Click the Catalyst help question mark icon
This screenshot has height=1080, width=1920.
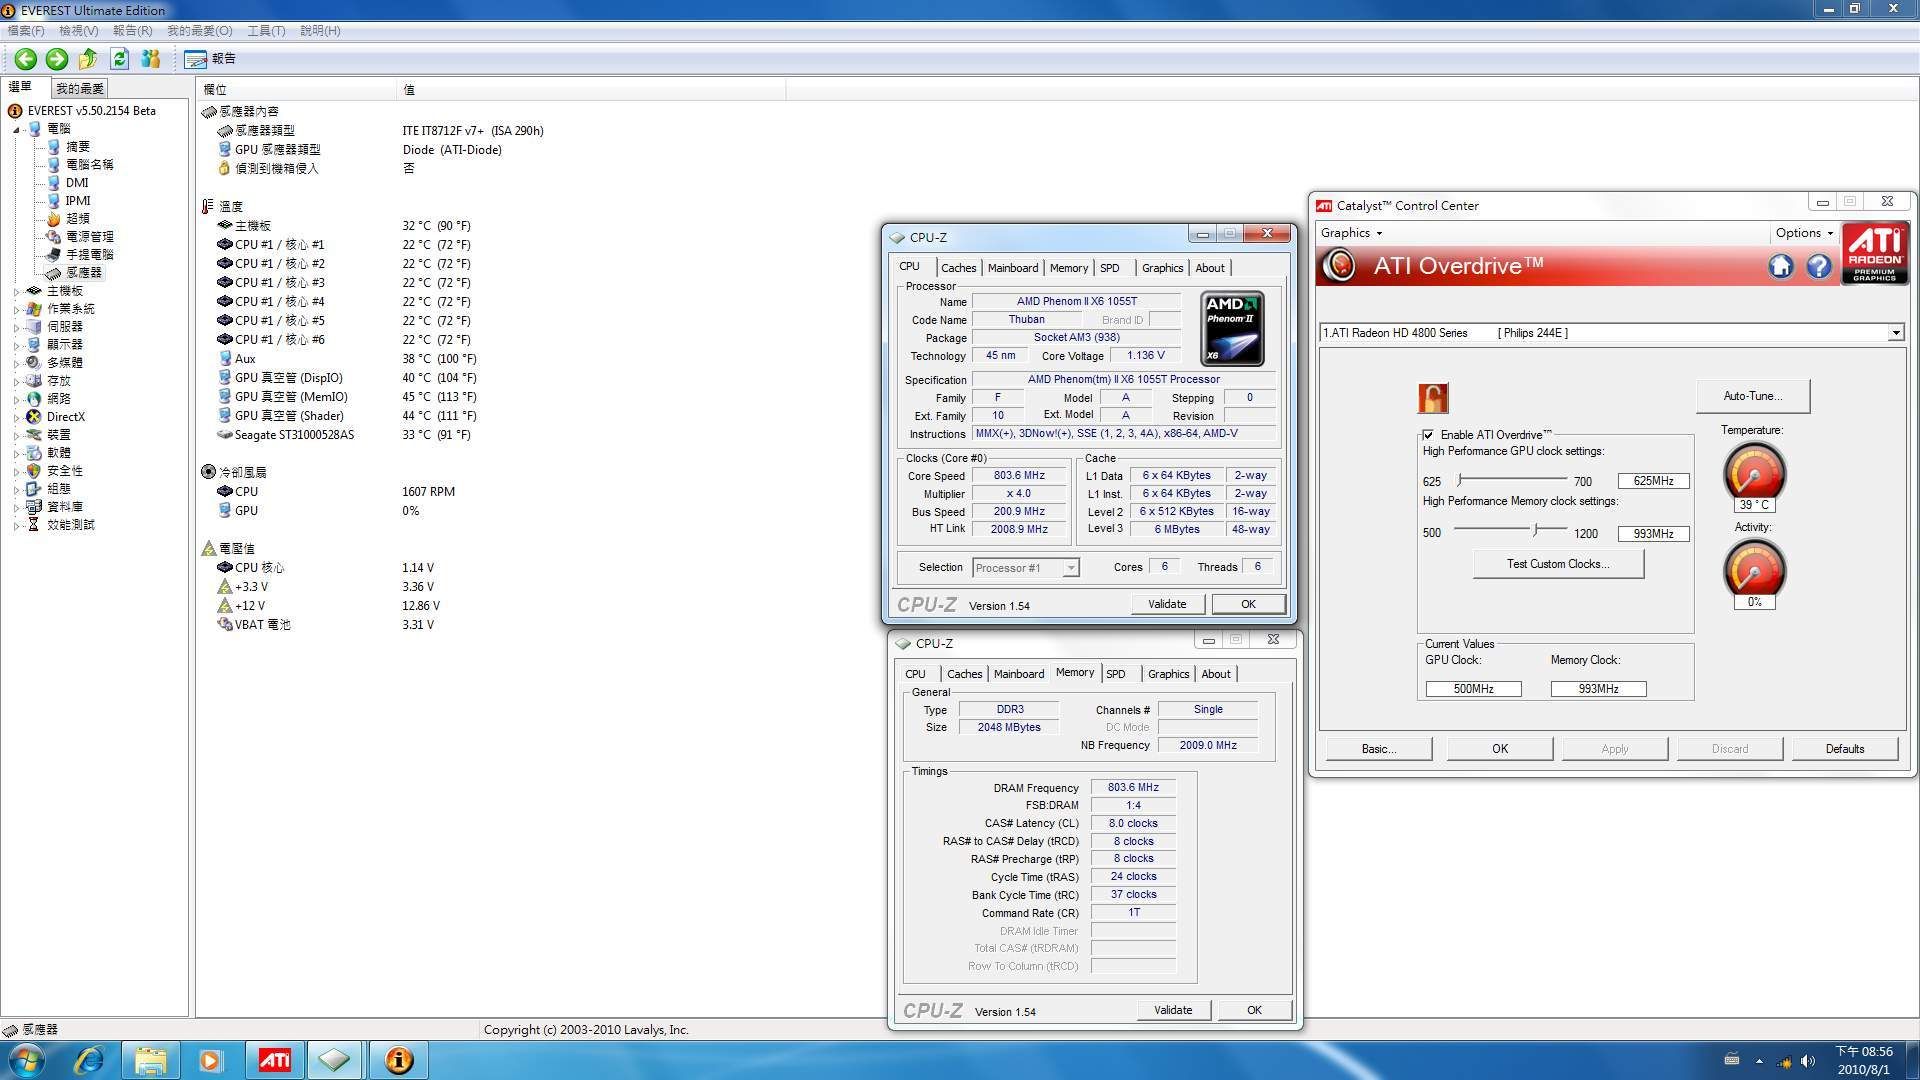pos(1818,266)
